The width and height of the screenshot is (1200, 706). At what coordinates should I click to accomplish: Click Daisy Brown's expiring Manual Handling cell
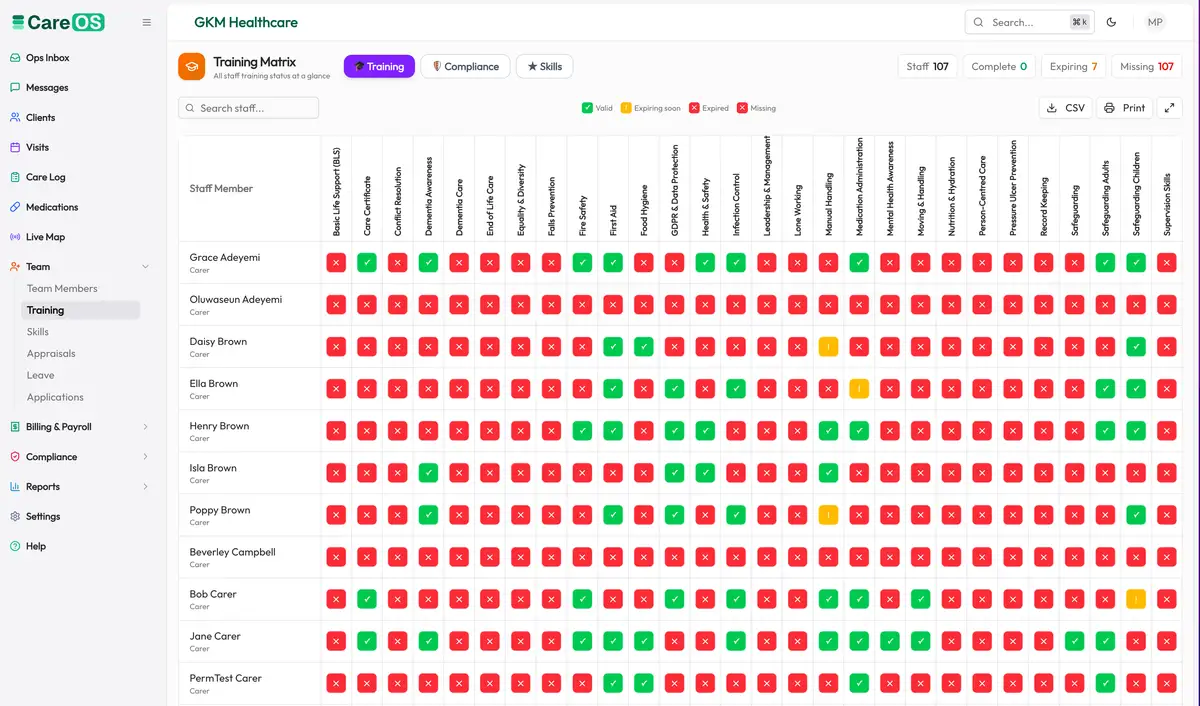point(828,347)
